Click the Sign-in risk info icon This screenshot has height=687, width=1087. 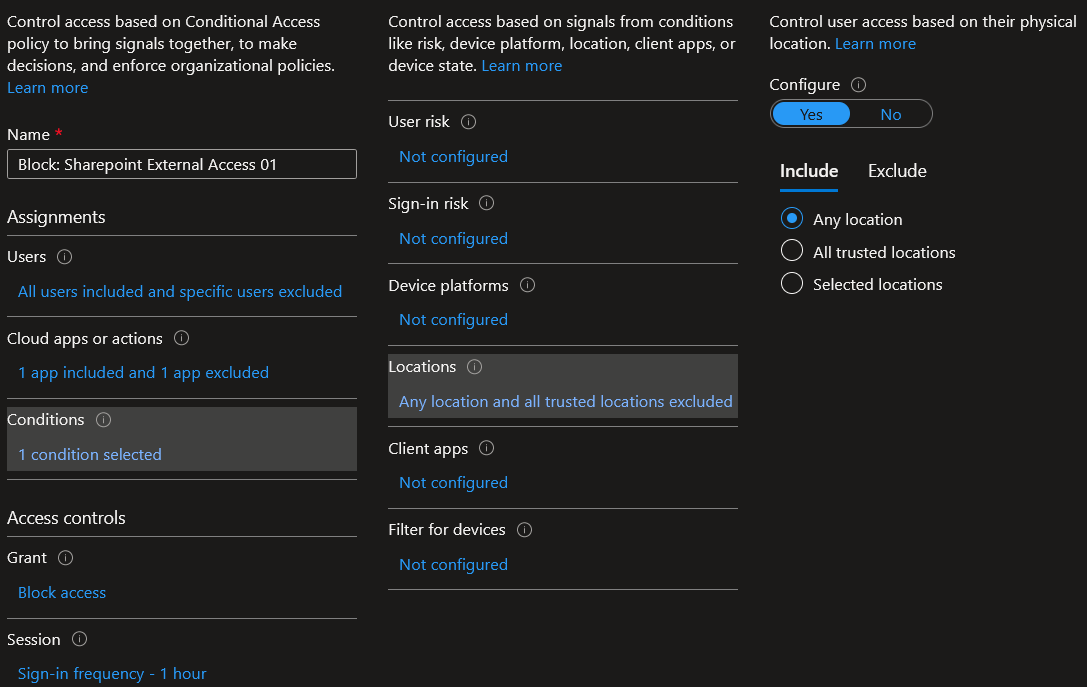pos(487,203)
